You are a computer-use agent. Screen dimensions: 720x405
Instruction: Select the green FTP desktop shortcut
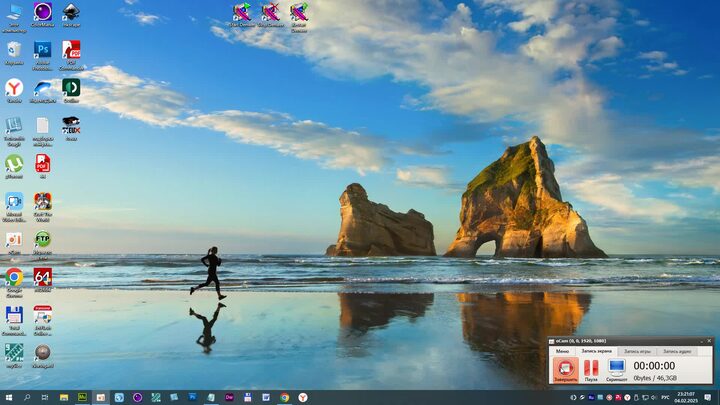point(43,246)
